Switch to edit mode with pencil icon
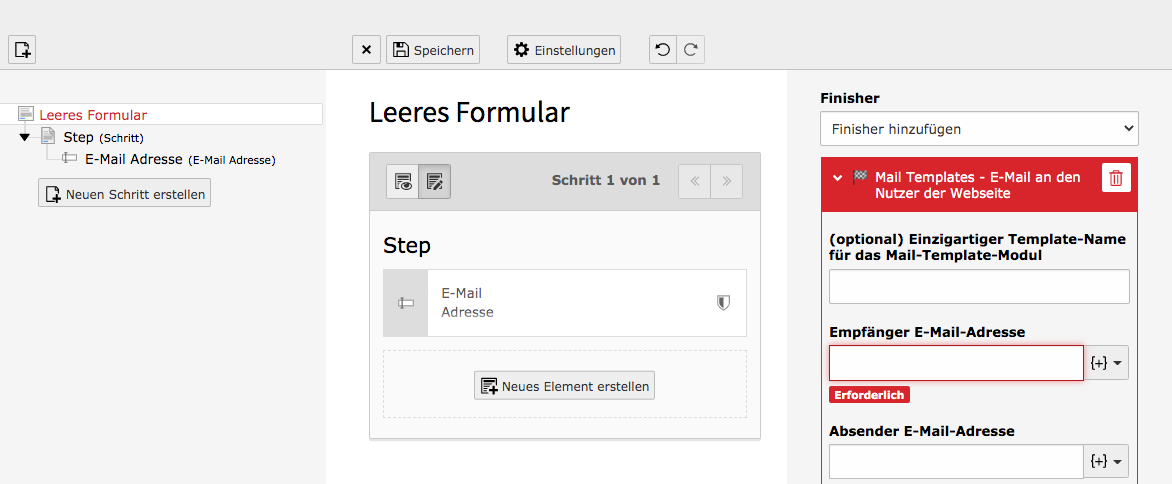The width and height of the screenshot is (1172, 484). (434, 181)
